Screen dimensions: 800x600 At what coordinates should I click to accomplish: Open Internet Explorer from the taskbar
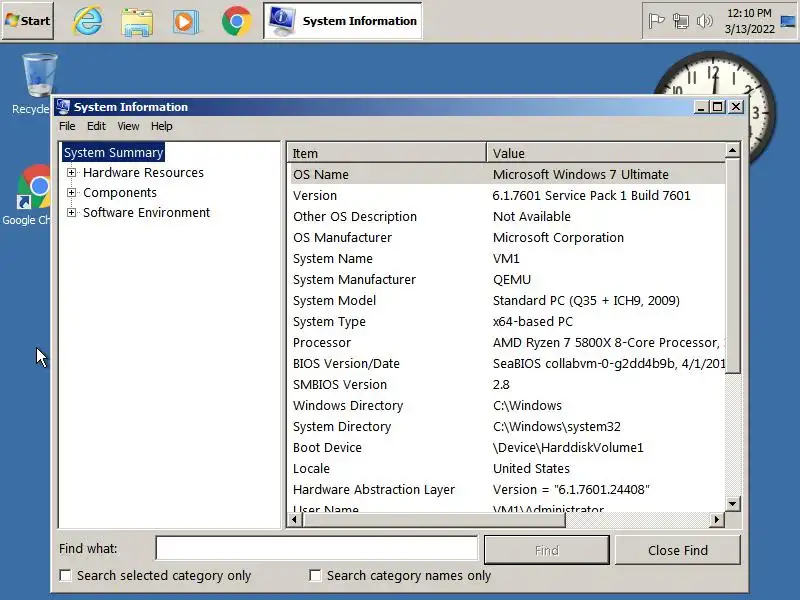[x=88, y=21]
